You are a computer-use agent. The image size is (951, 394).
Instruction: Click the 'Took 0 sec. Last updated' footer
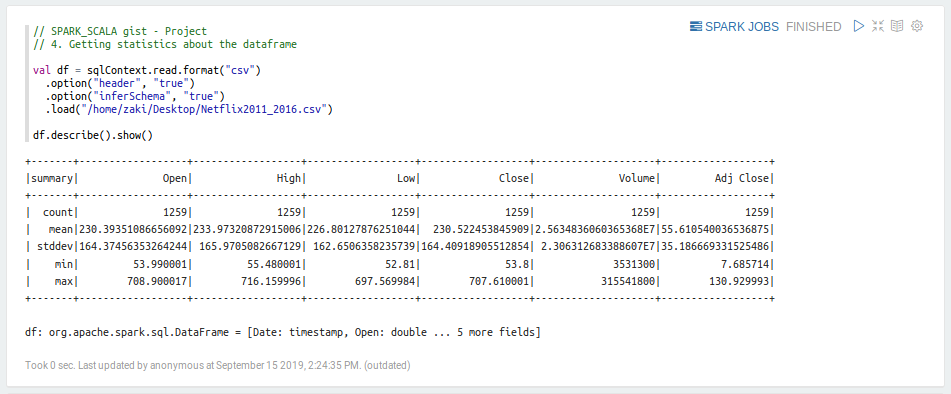point(218,366)
